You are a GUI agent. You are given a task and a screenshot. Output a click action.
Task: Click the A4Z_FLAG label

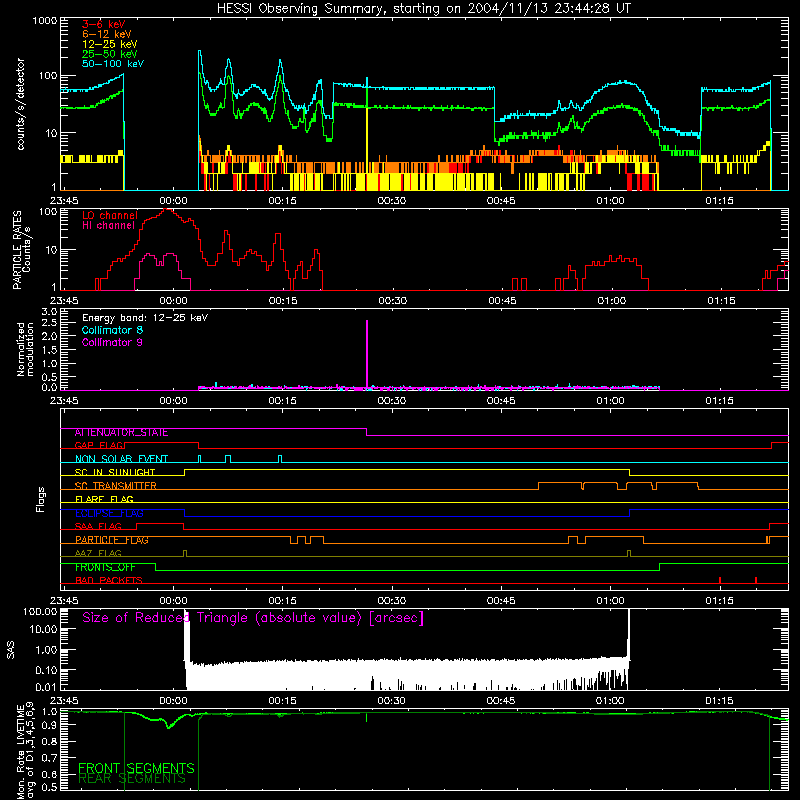[98, 554]
